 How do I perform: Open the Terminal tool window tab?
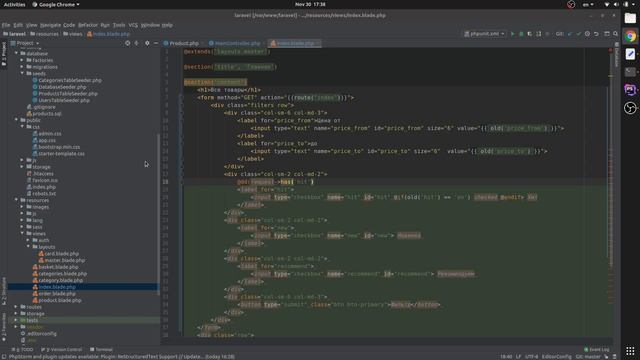tap(101, 349)
